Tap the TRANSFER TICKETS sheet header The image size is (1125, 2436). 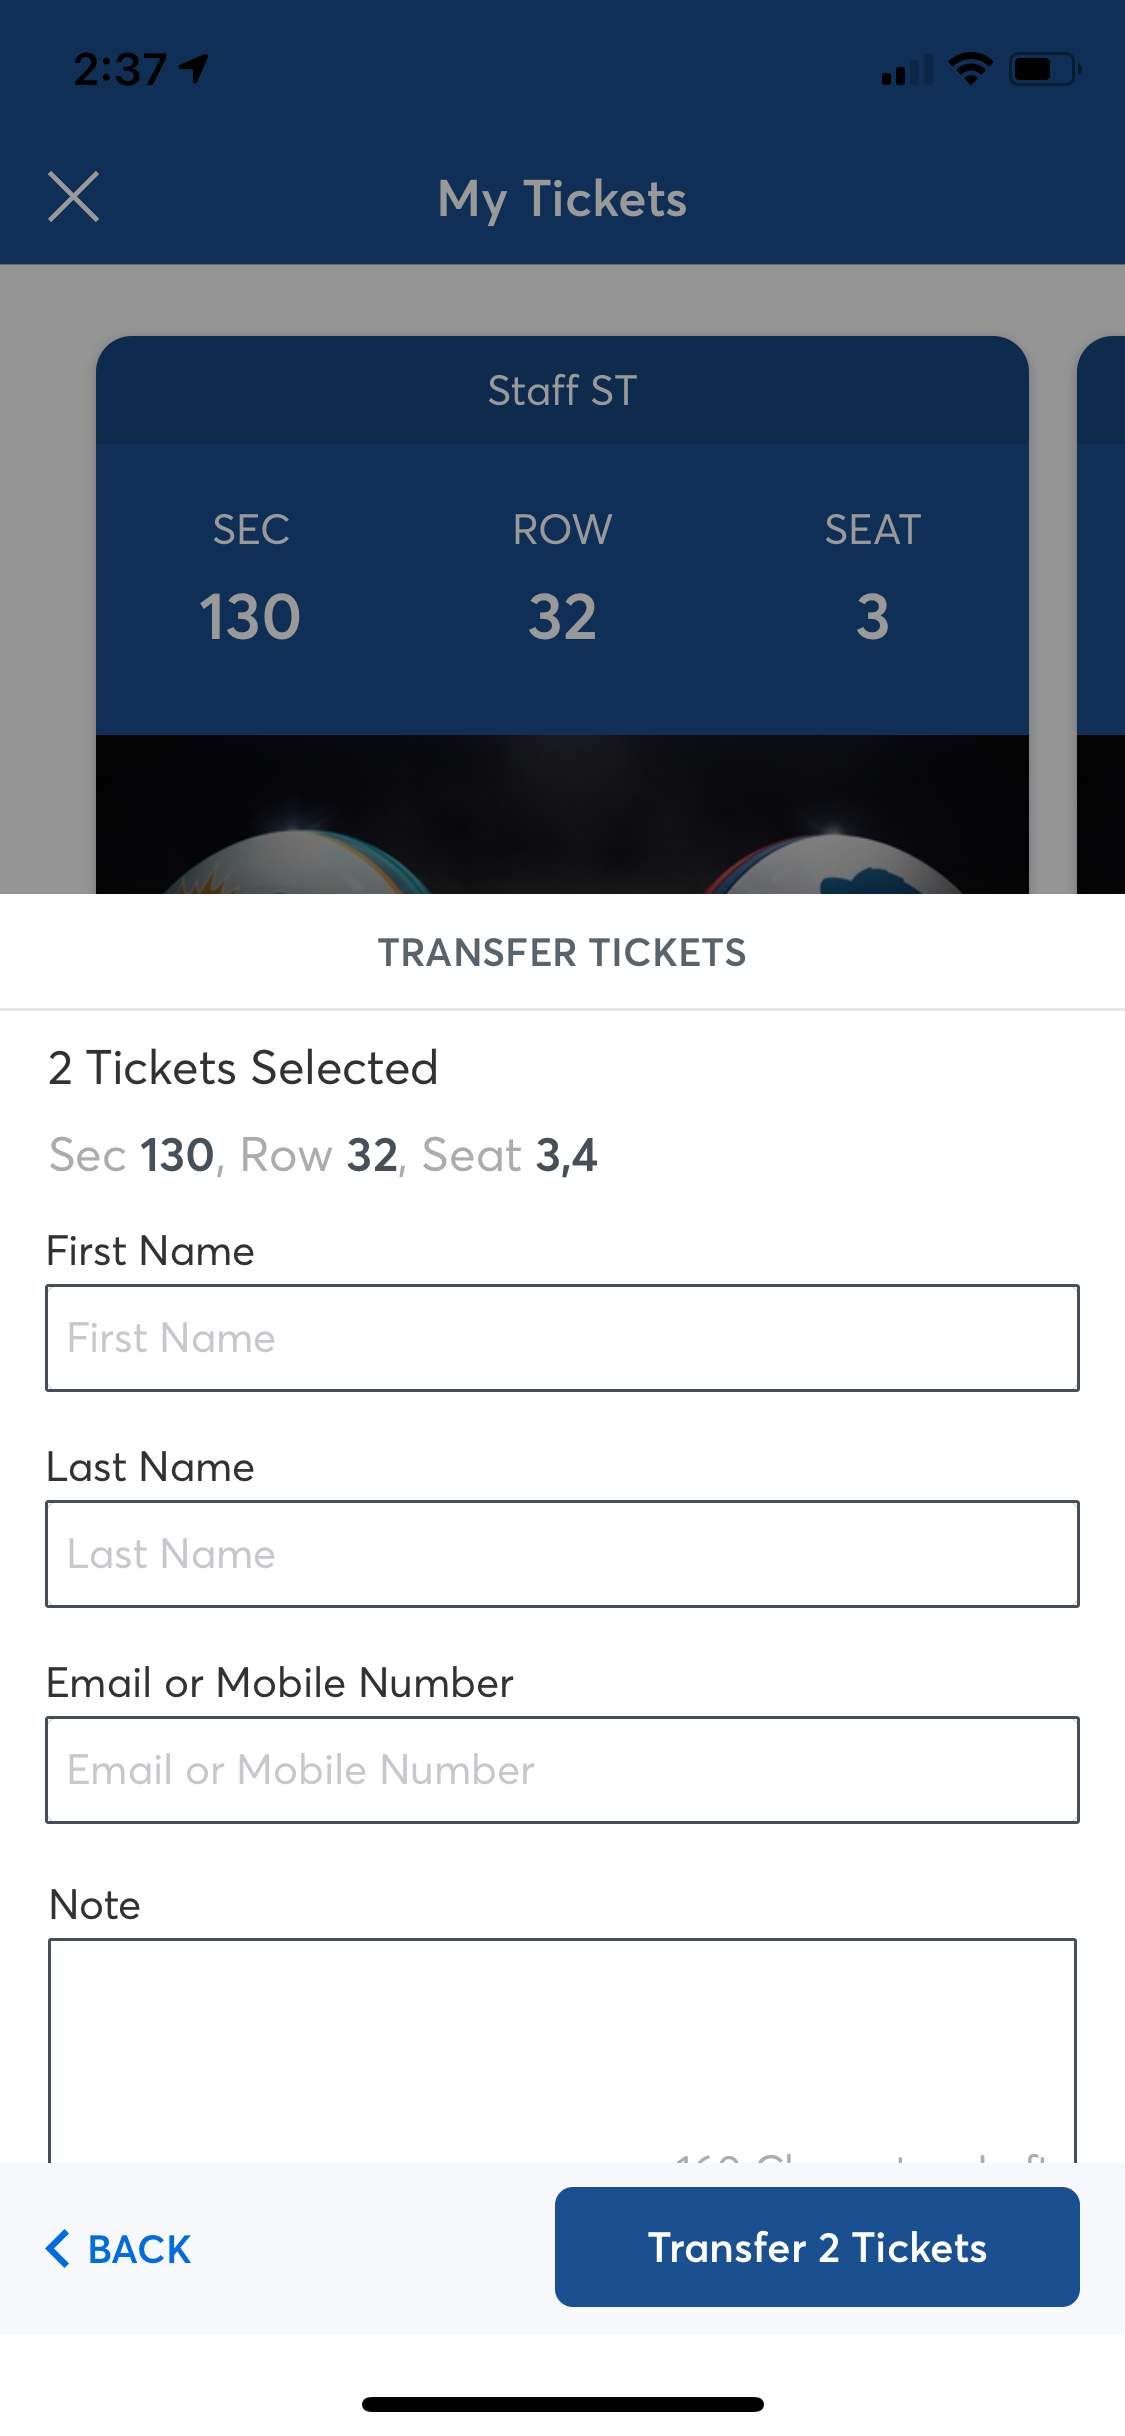coord(562,953)
